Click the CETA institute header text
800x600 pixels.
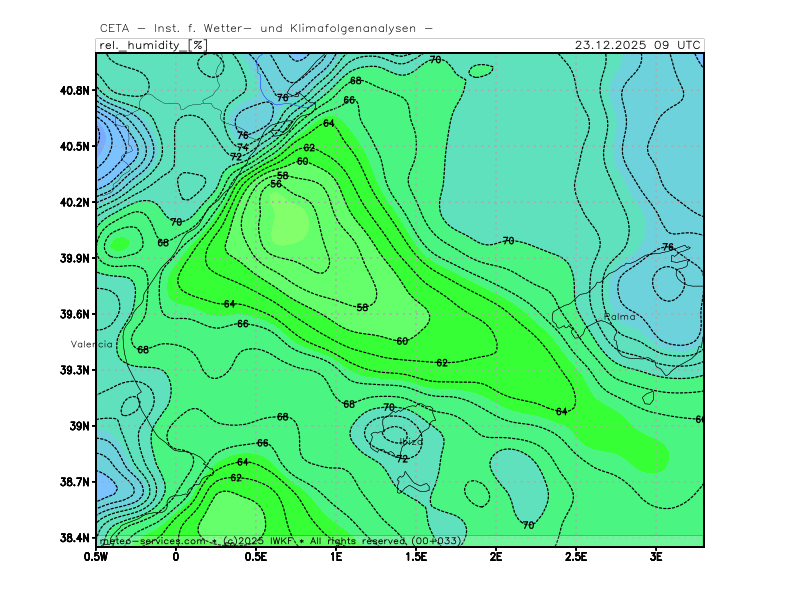(x=266, y=28)
